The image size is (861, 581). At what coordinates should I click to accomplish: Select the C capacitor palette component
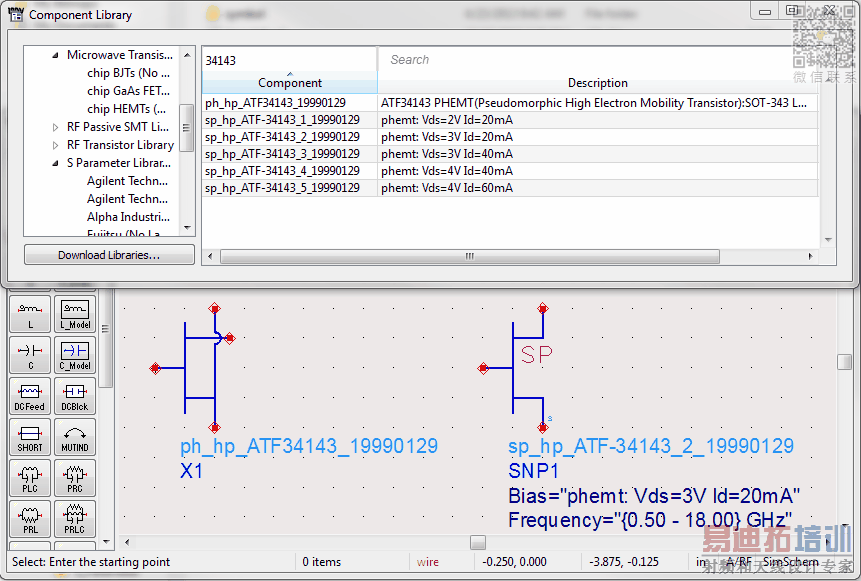pyautogui.click(x=30, y=355)
